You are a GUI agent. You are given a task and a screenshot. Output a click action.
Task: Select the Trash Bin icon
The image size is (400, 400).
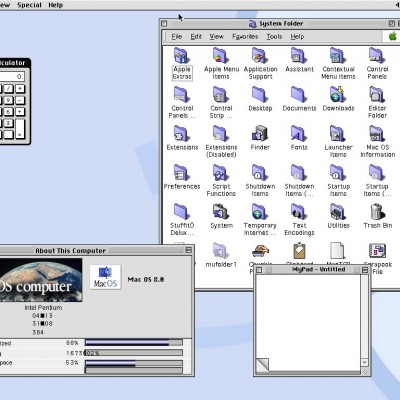click(x=377, y=212)
